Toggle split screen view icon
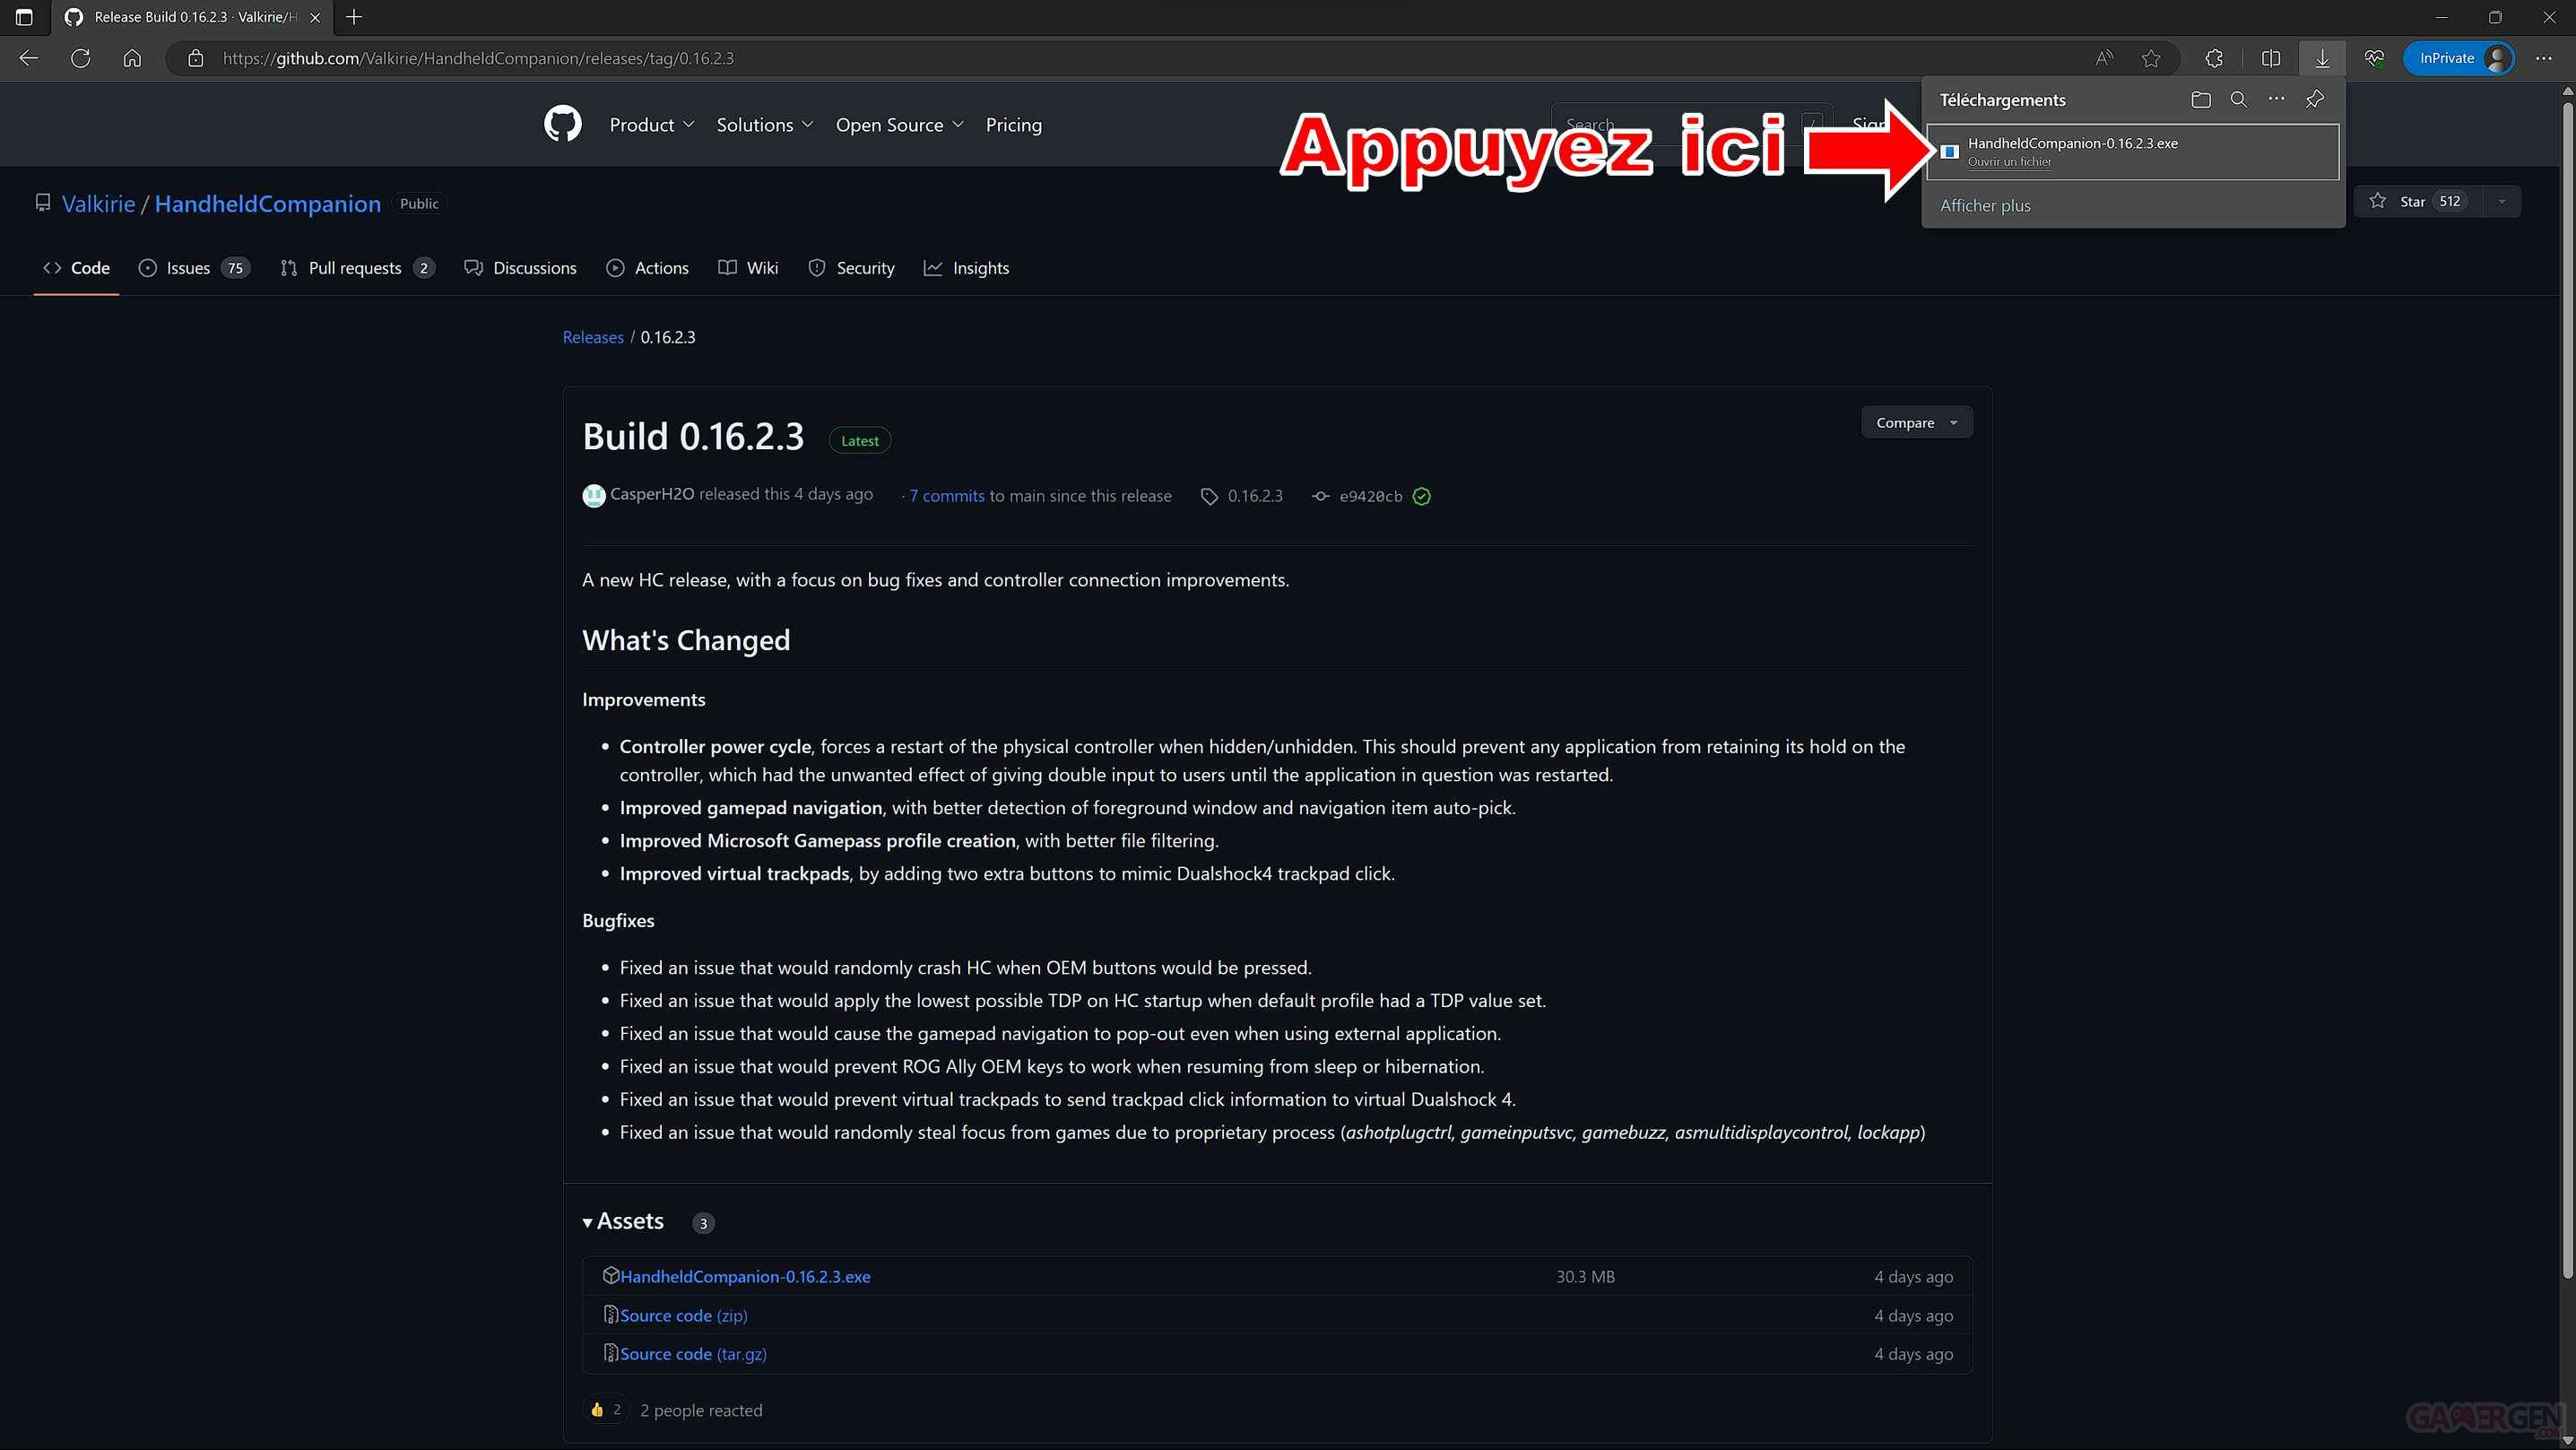Viewport: 2576px width, 1450px height. [x=2270, y=58]
